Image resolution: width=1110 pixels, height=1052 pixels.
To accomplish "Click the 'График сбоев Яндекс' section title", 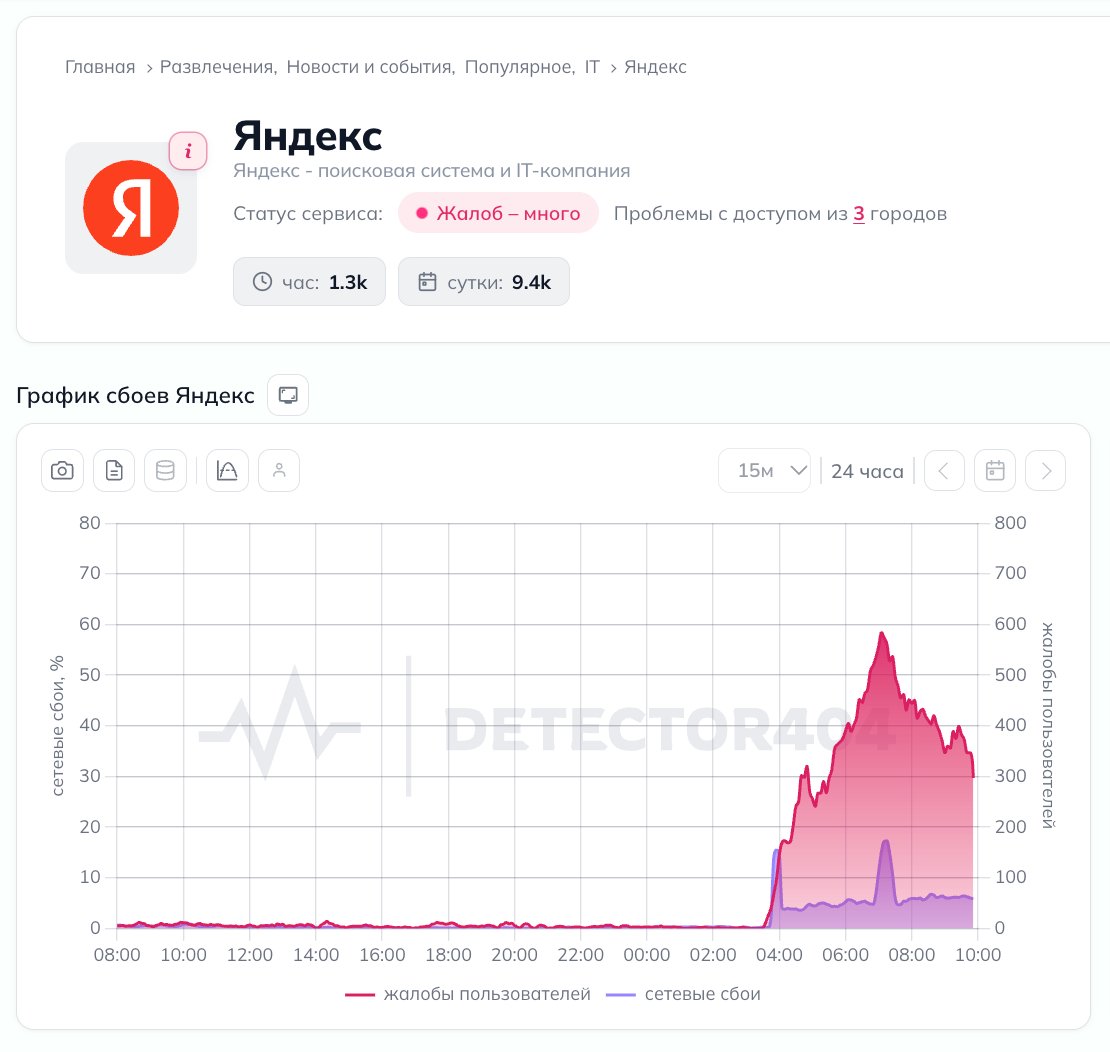I will [x=135, y=395].
